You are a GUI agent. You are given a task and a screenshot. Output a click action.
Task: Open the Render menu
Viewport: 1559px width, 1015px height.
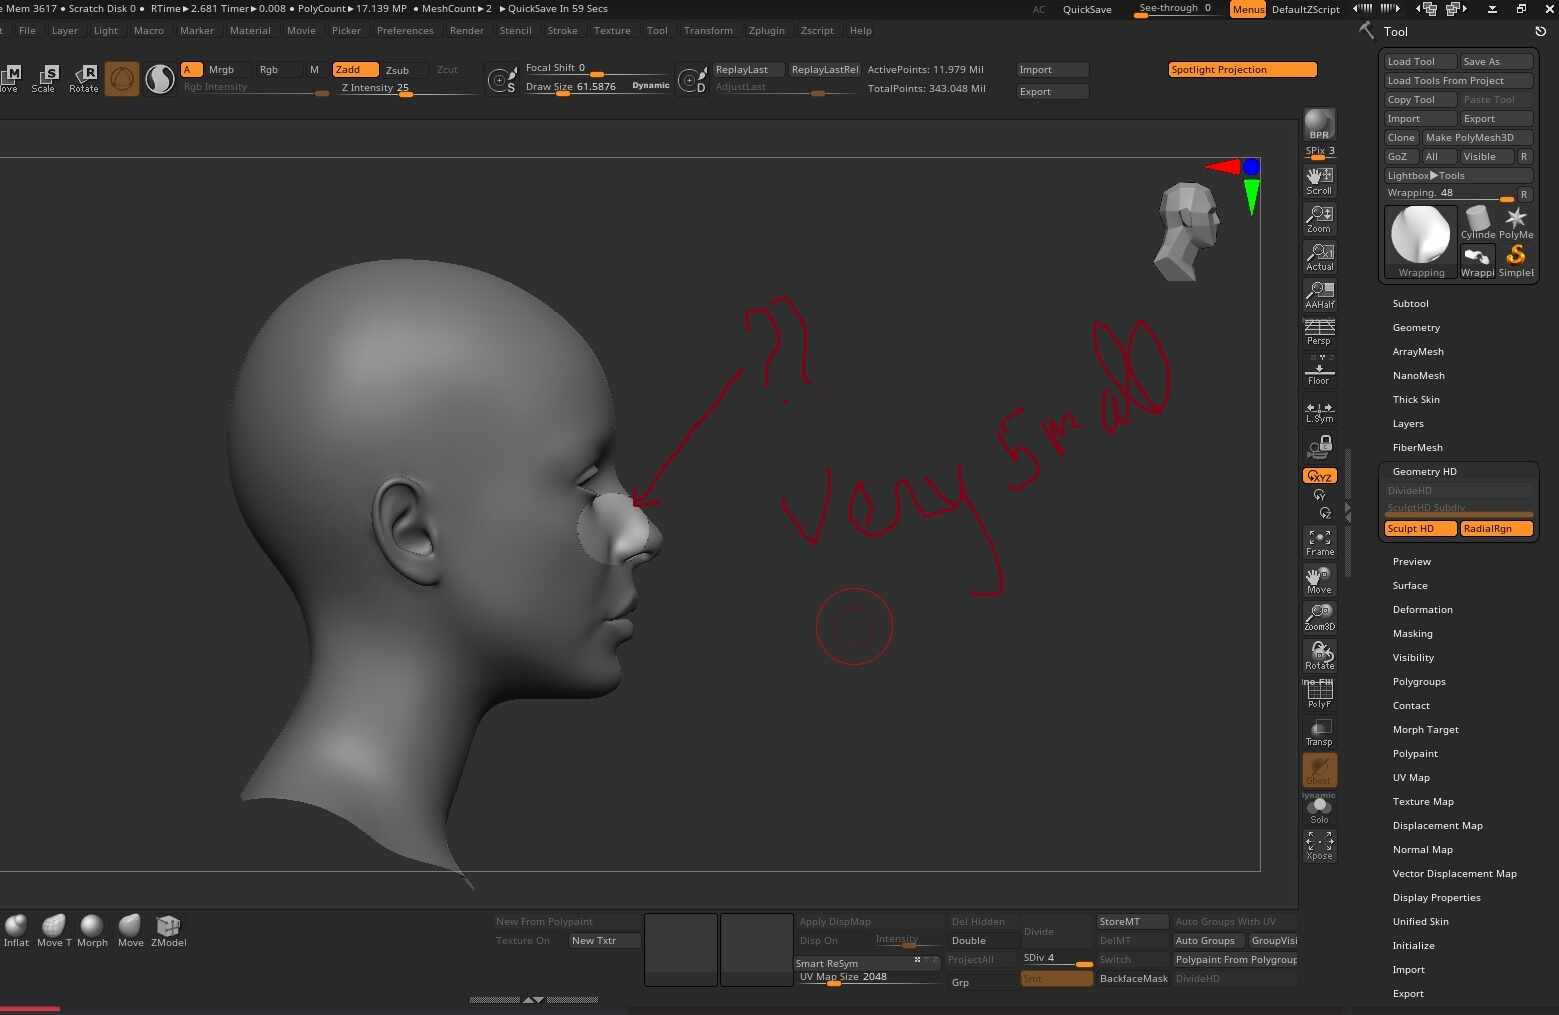466,31
